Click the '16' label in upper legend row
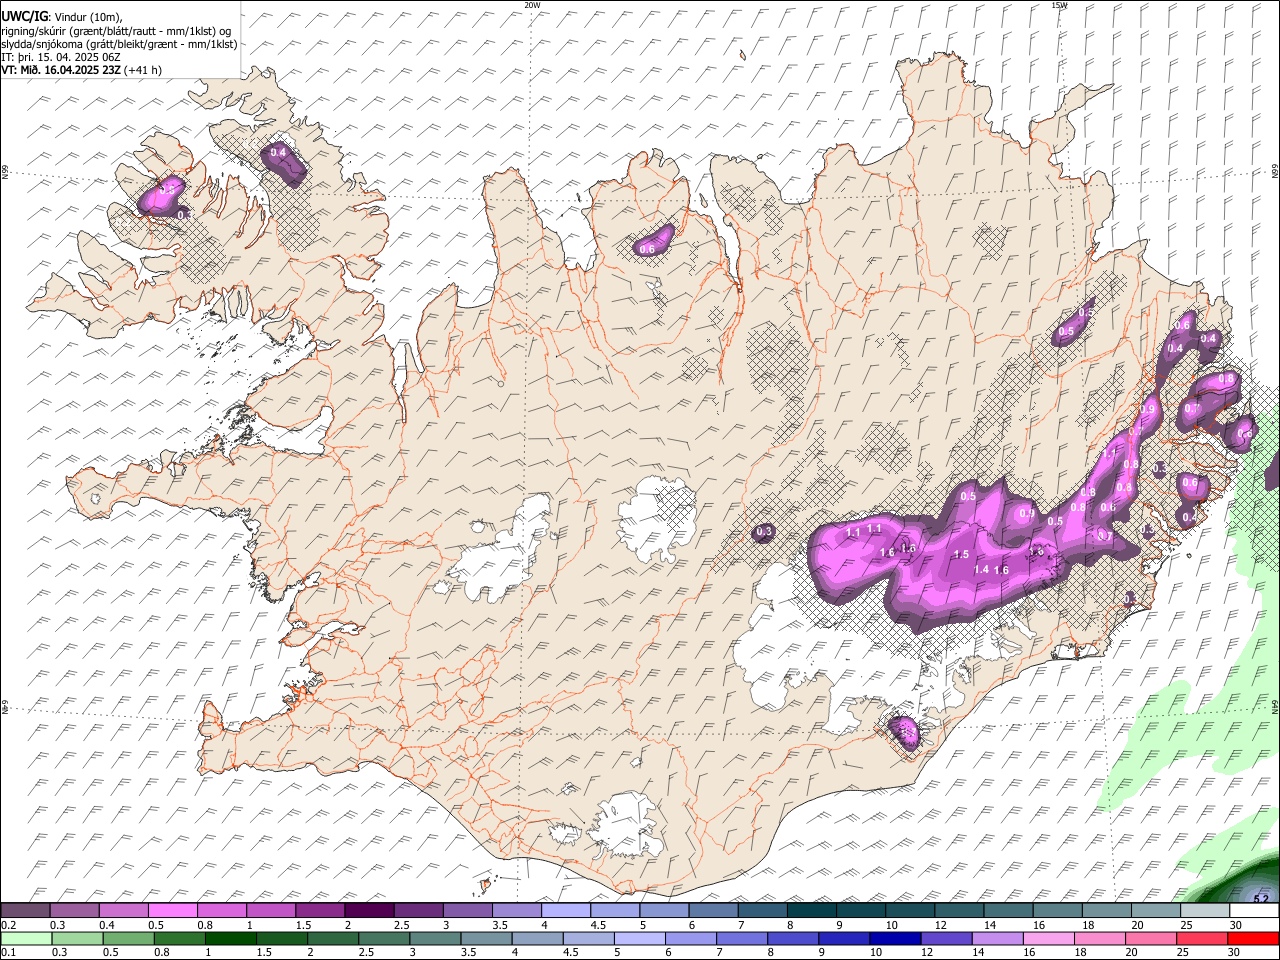Viewport: 1280px width, 960px height. click(x=1038, y=925)
